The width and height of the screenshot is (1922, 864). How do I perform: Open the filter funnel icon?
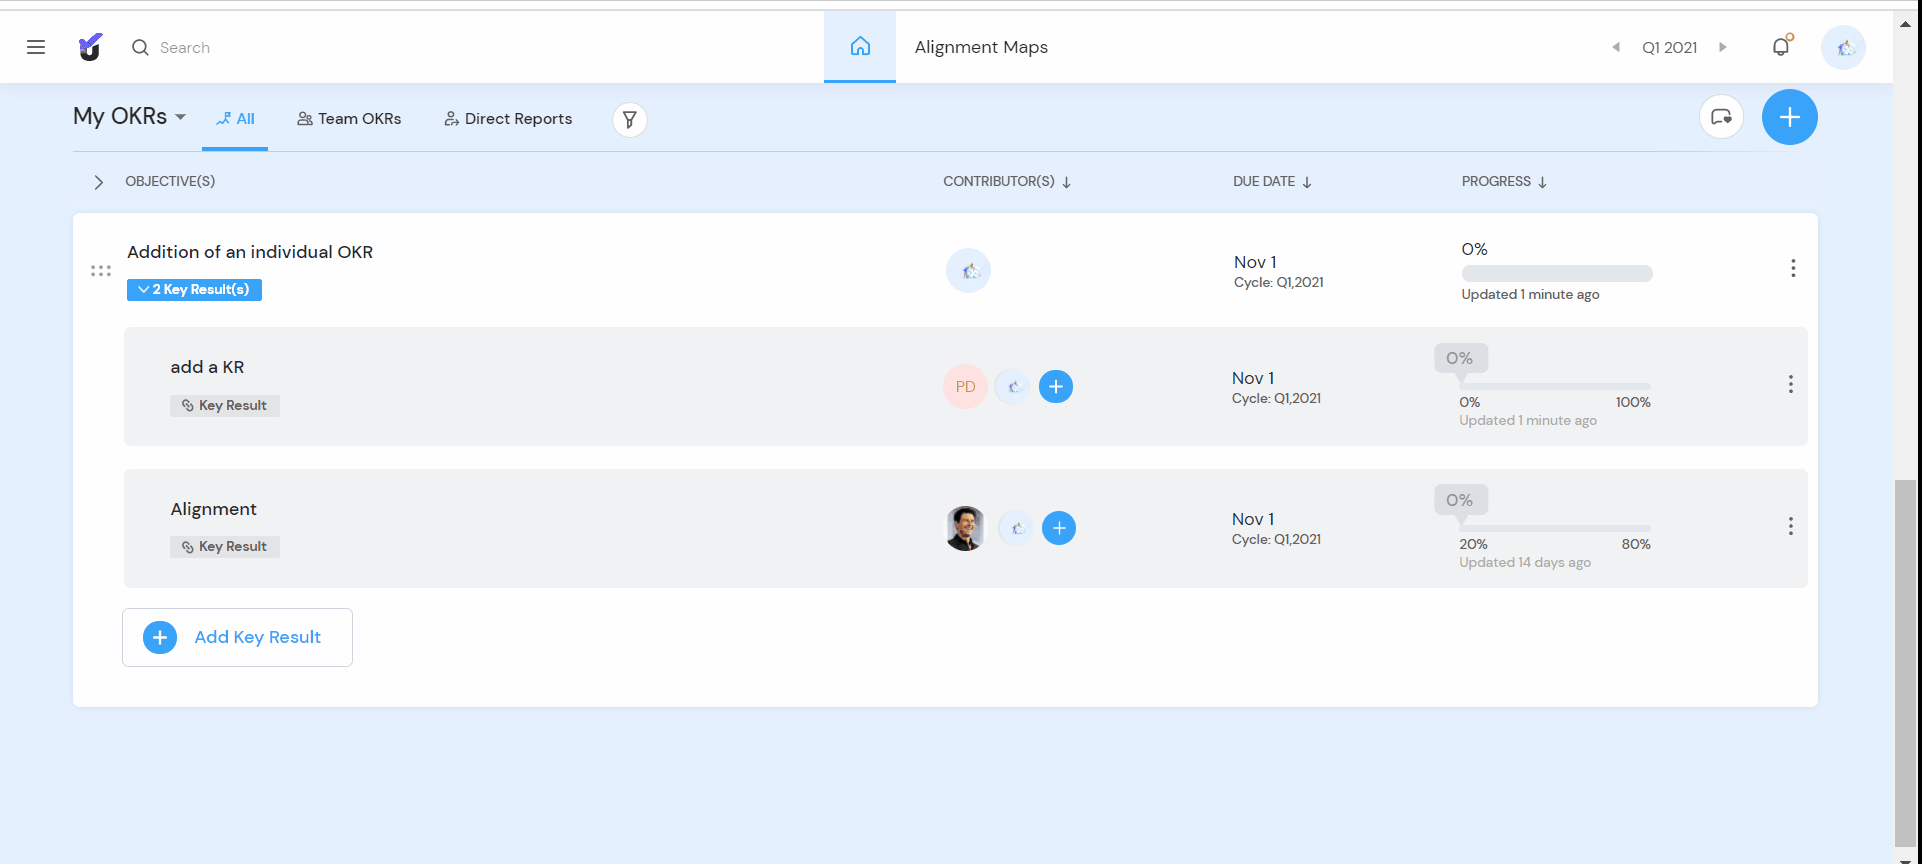(x=630, y=120)
